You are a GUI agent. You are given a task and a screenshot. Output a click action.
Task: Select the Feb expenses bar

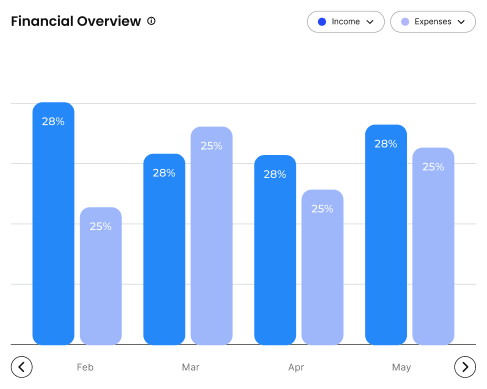(x=101, y=276)
